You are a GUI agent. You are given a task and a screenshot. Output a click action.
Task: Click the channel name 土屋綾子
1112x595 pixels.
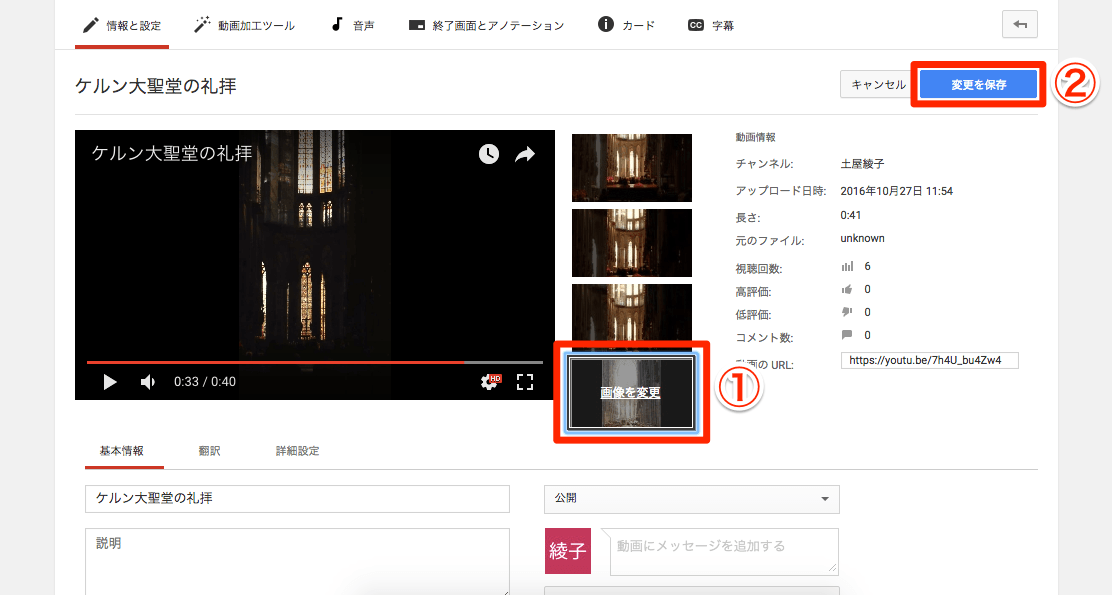pos(862,164)
